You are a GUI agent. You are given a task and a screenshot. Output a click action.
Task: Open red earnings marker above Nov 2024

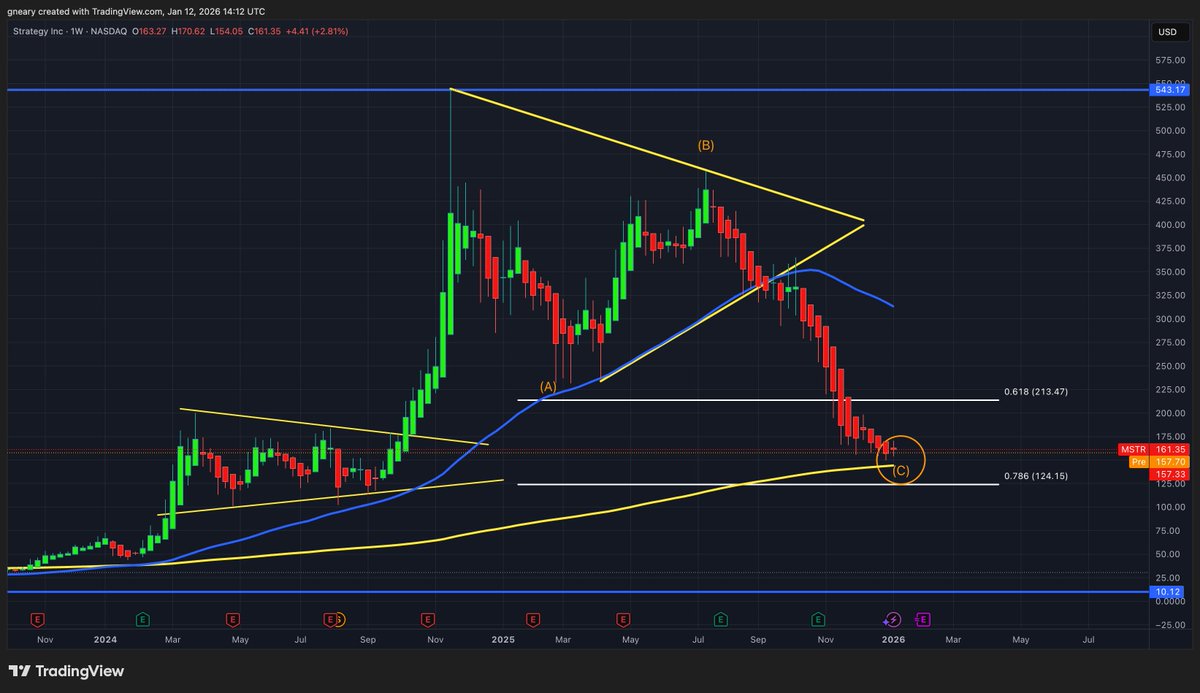click(x=428, y=619)
